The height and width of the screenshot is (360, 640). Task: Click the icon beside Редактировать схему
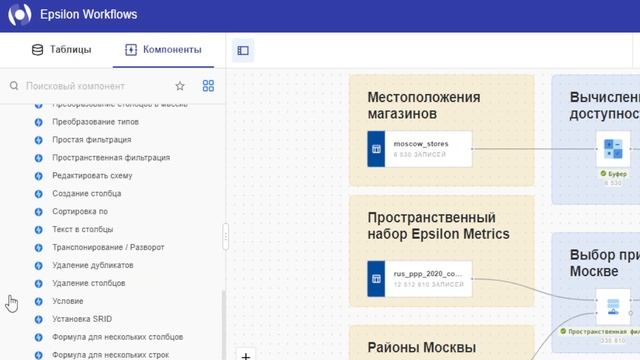point(38,176)
